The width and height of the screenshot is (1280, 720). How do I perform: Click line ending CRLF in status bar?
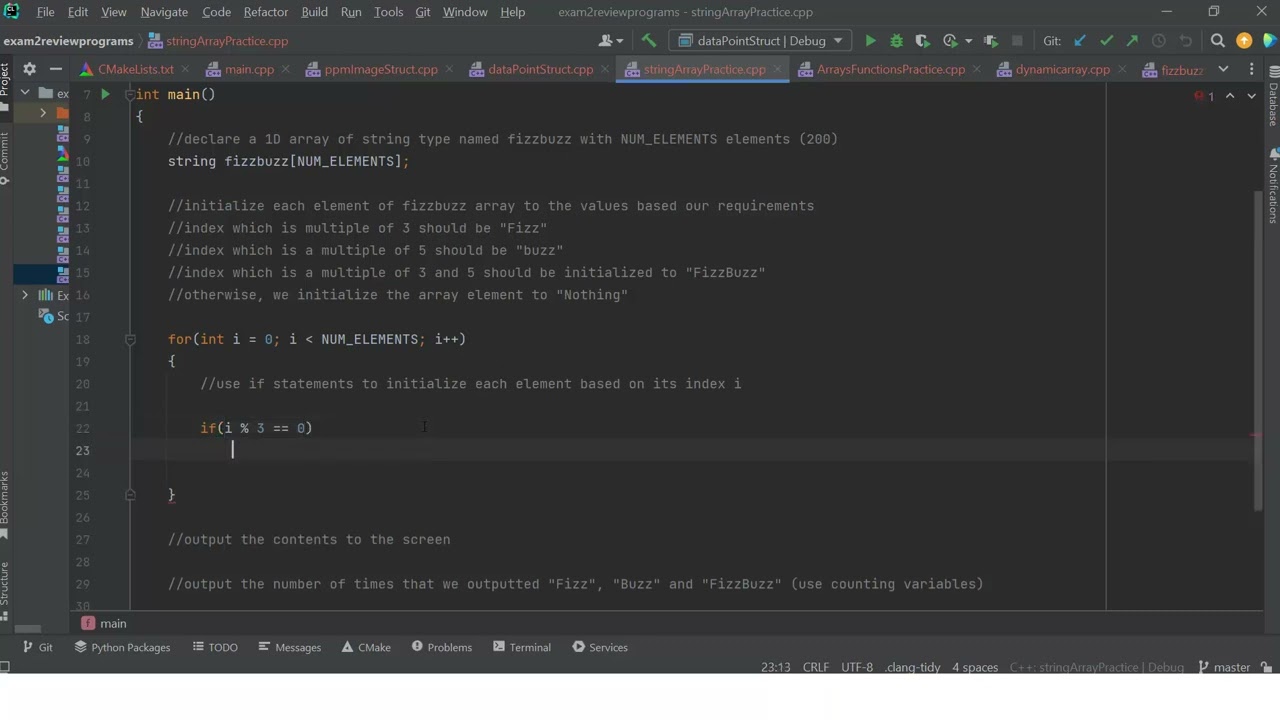(815, 667)
